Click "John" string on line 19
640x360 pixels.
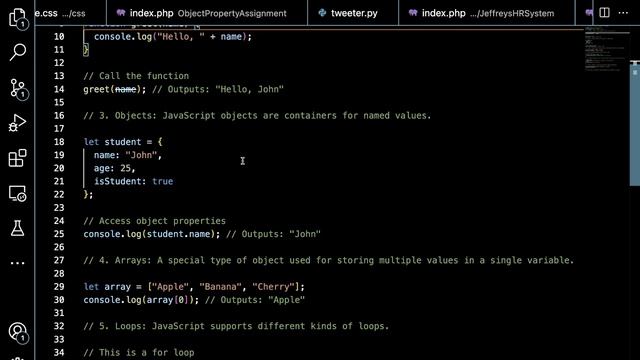point(141,155)
